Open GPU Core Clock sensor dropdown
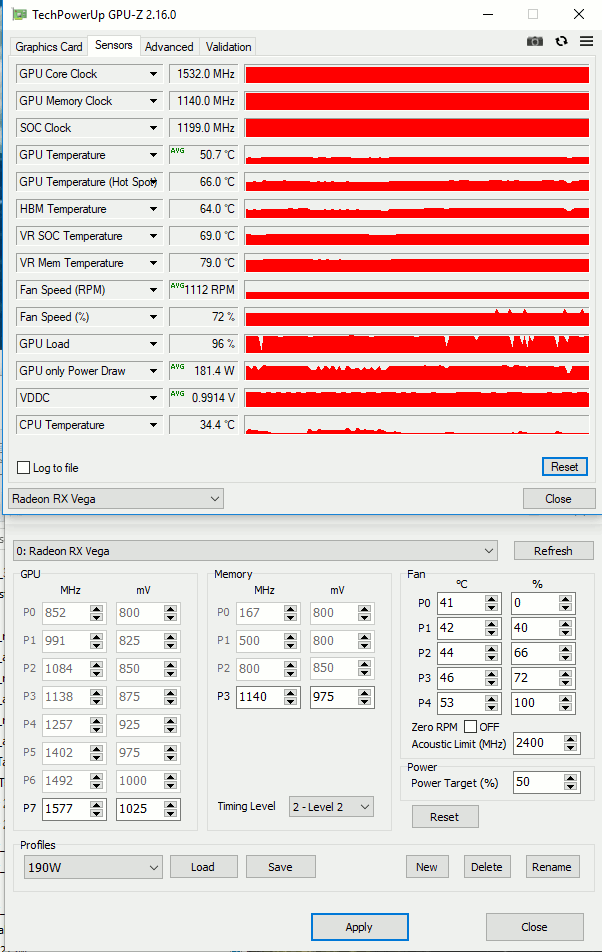This screenshot has width=602, height=952. point(154,74)
